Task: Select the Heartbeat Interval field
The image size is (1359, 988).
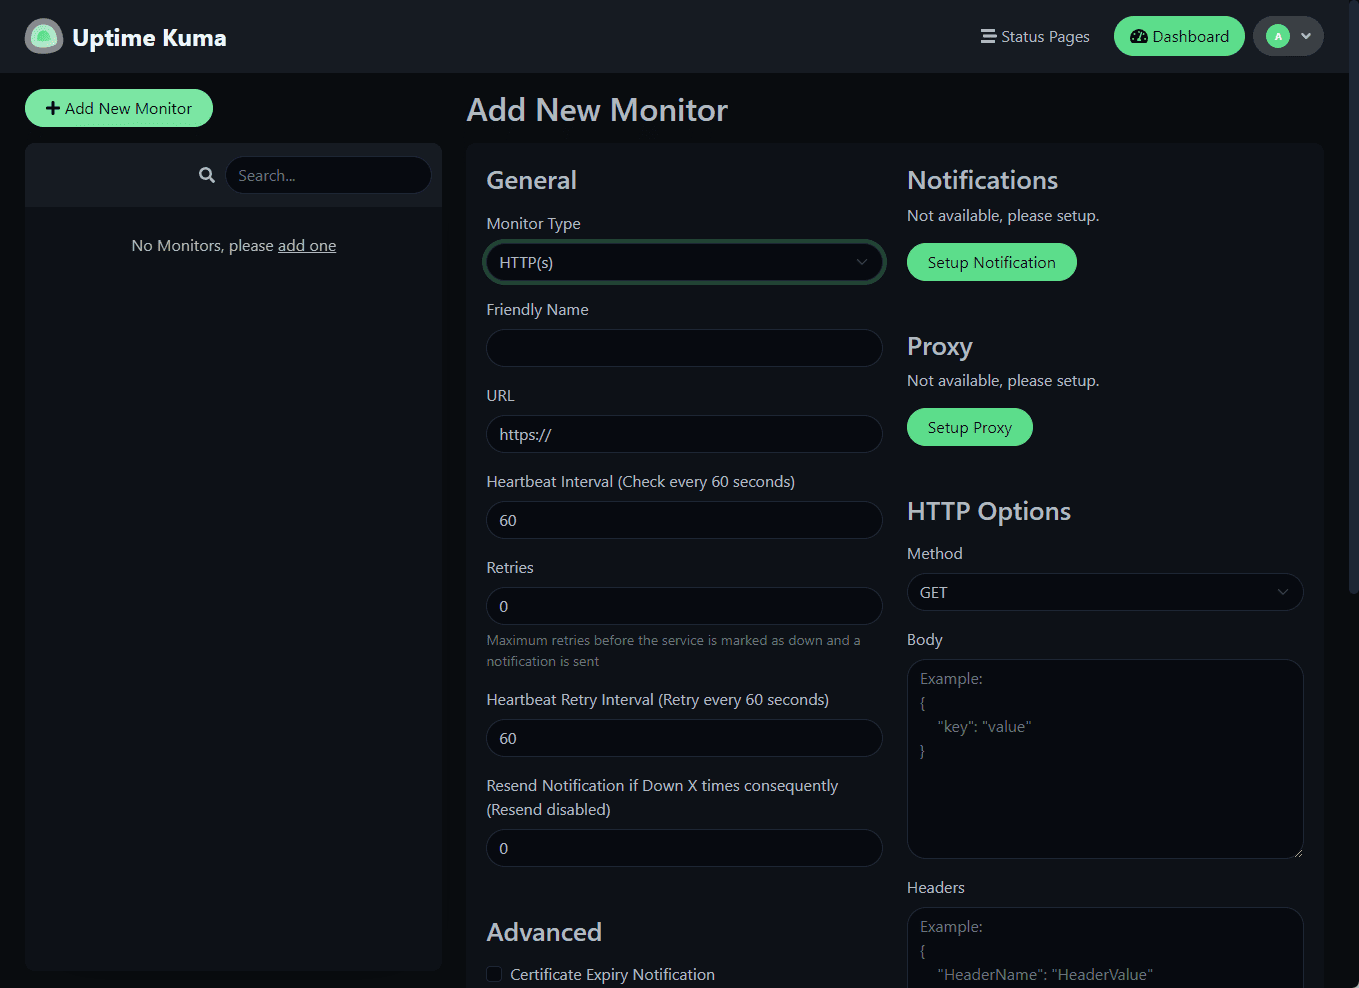Action: pos(684,520)
